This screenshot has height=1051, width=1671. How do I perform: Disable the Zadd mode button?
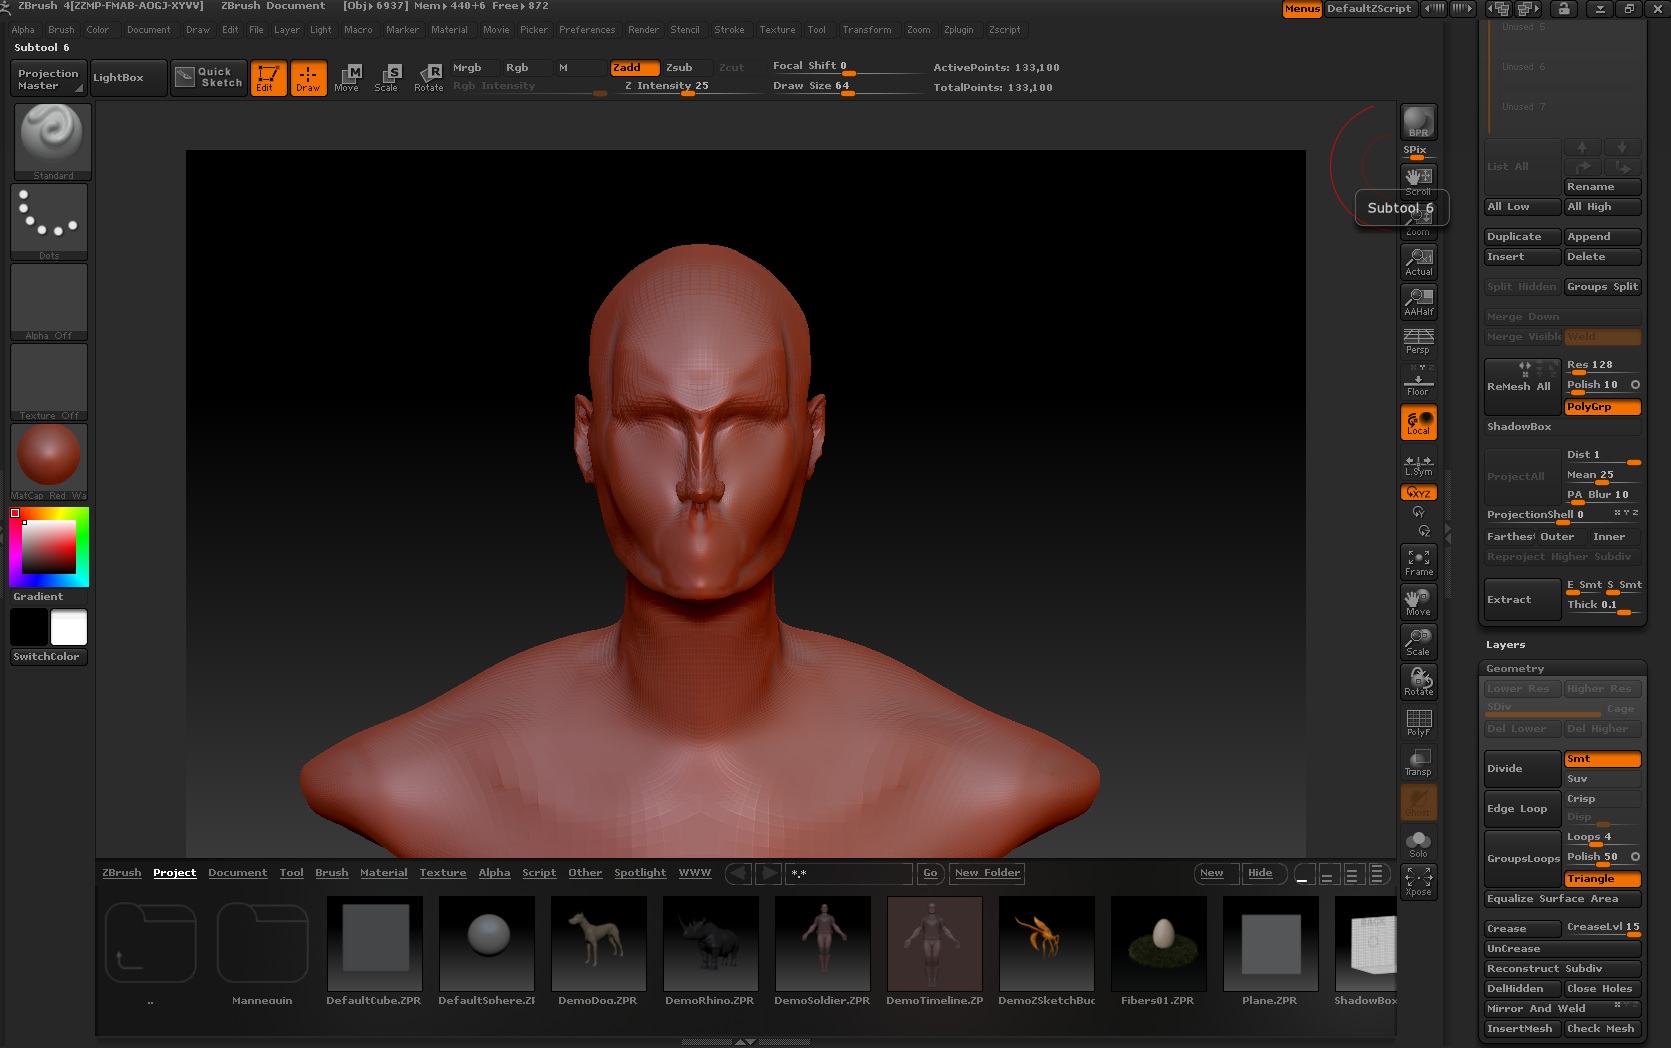pyautogui.click(x=634, y=68)
